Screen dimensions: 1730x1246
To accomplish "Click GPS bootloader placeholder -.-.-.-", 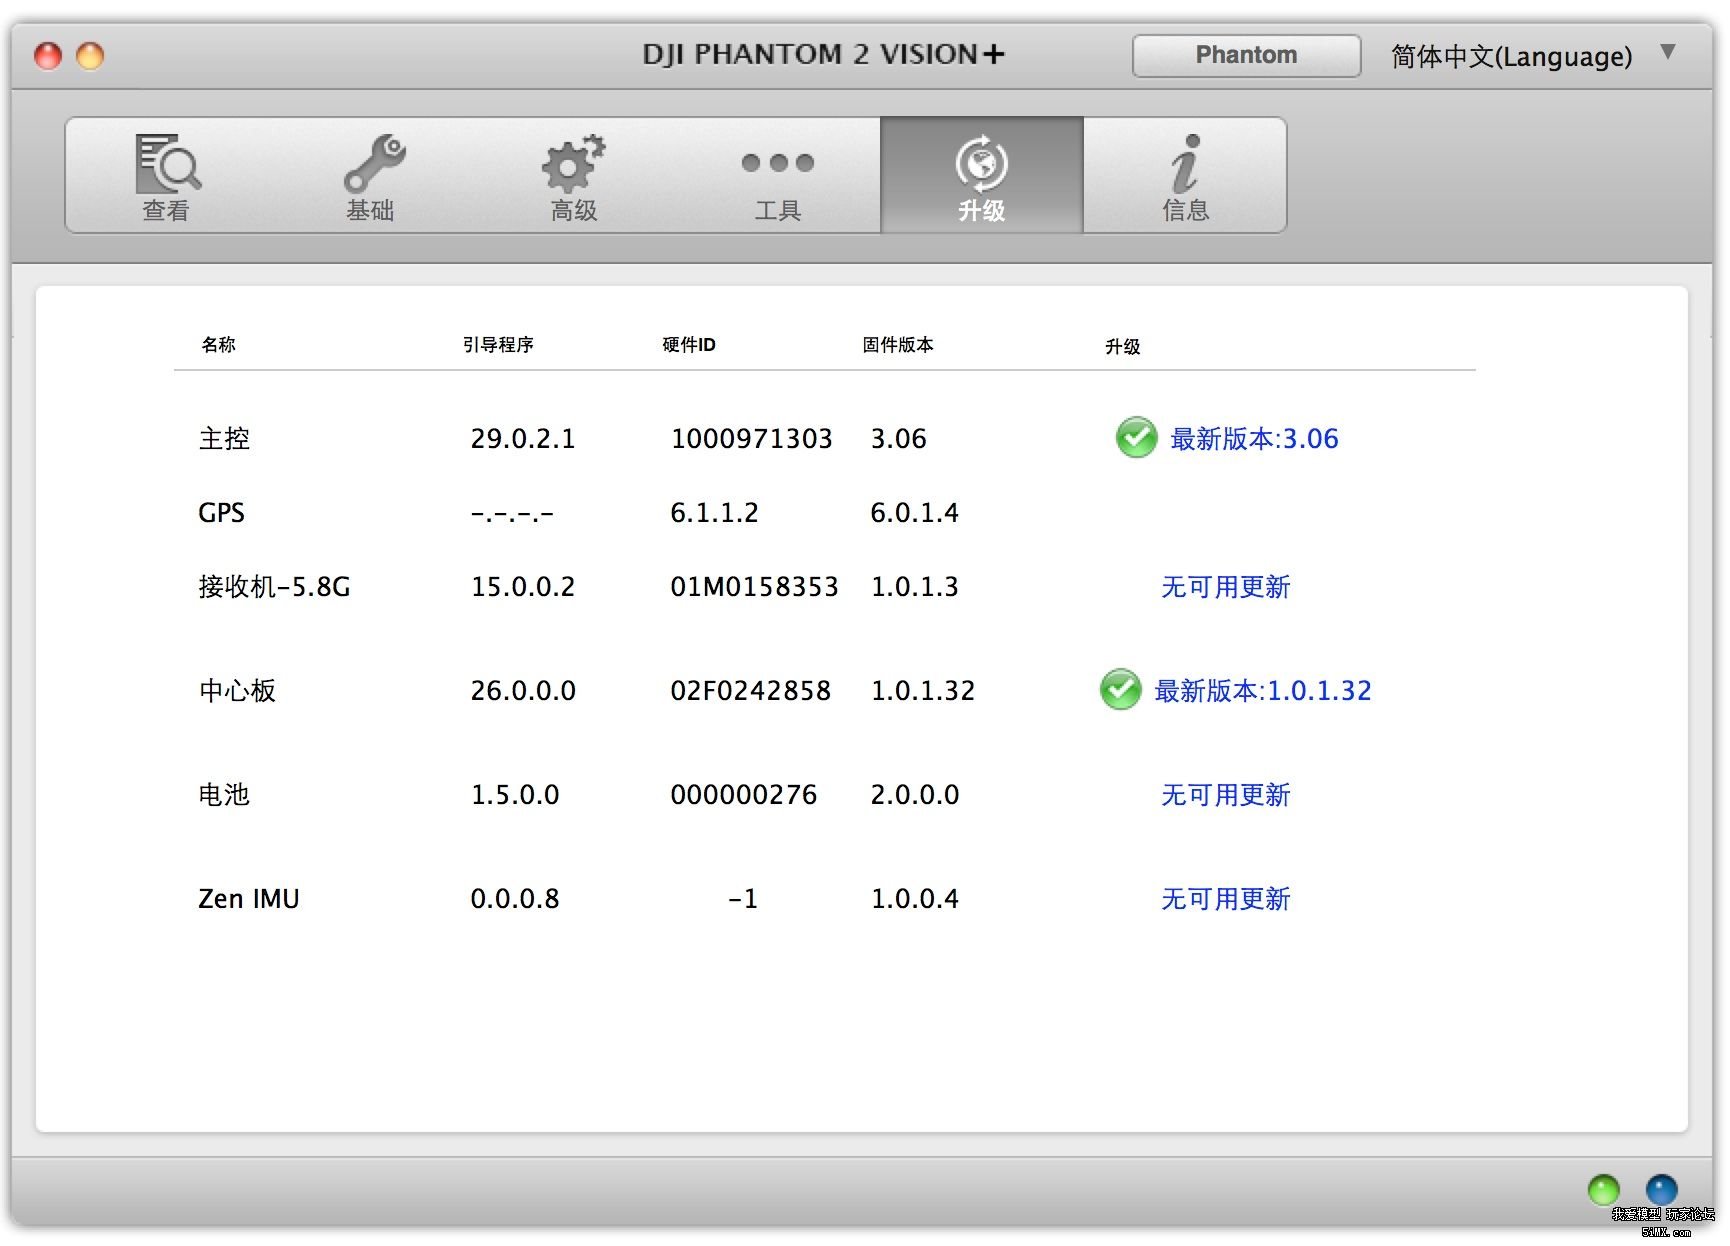I will (512, 514).
